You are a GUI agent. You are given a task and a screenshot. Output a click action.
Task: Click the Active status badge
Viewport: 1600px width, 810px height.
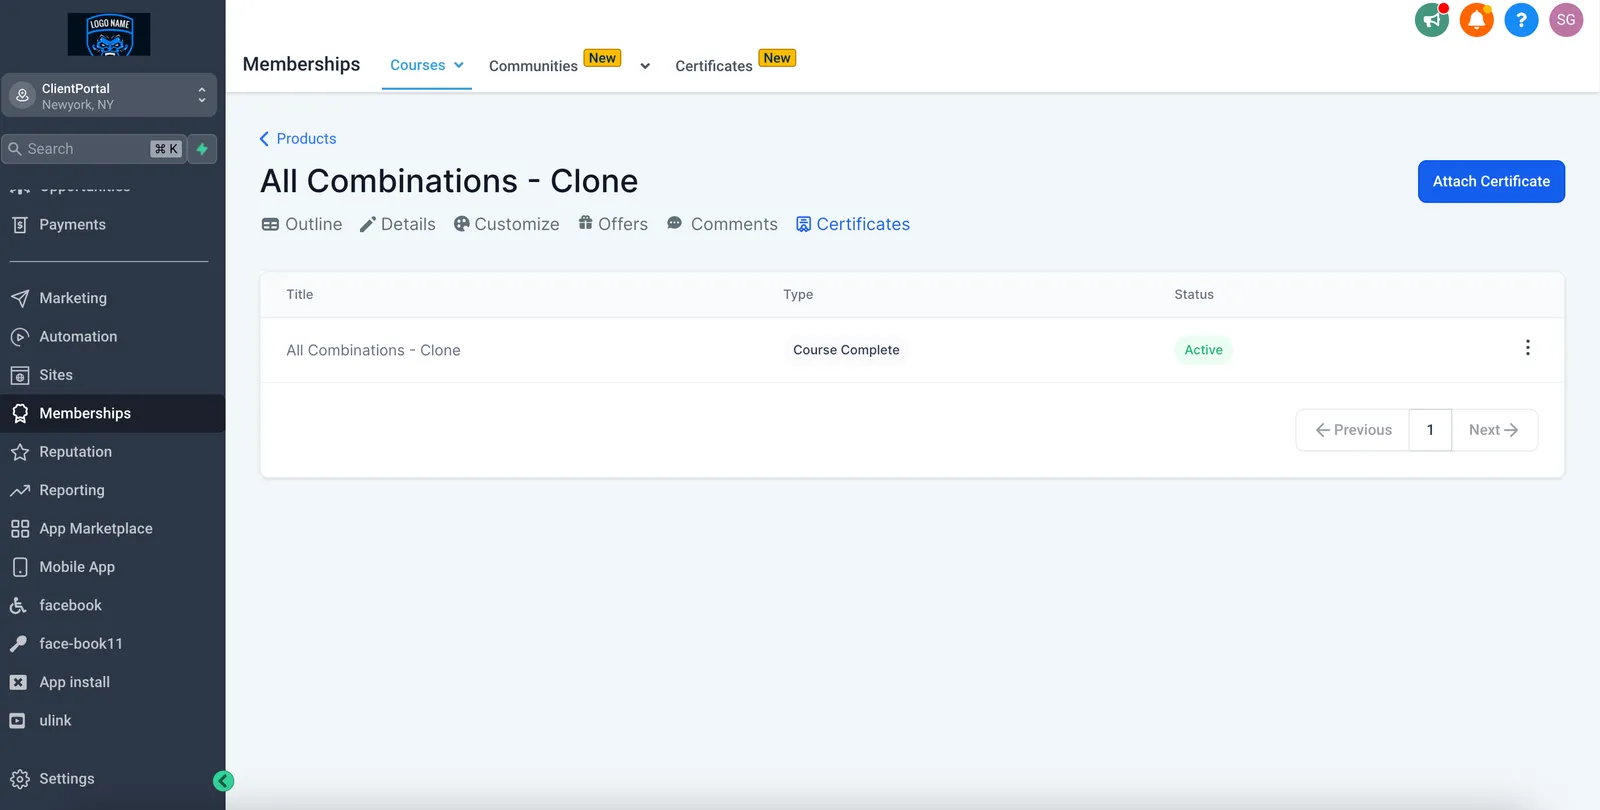click(x=1203, y=350)
